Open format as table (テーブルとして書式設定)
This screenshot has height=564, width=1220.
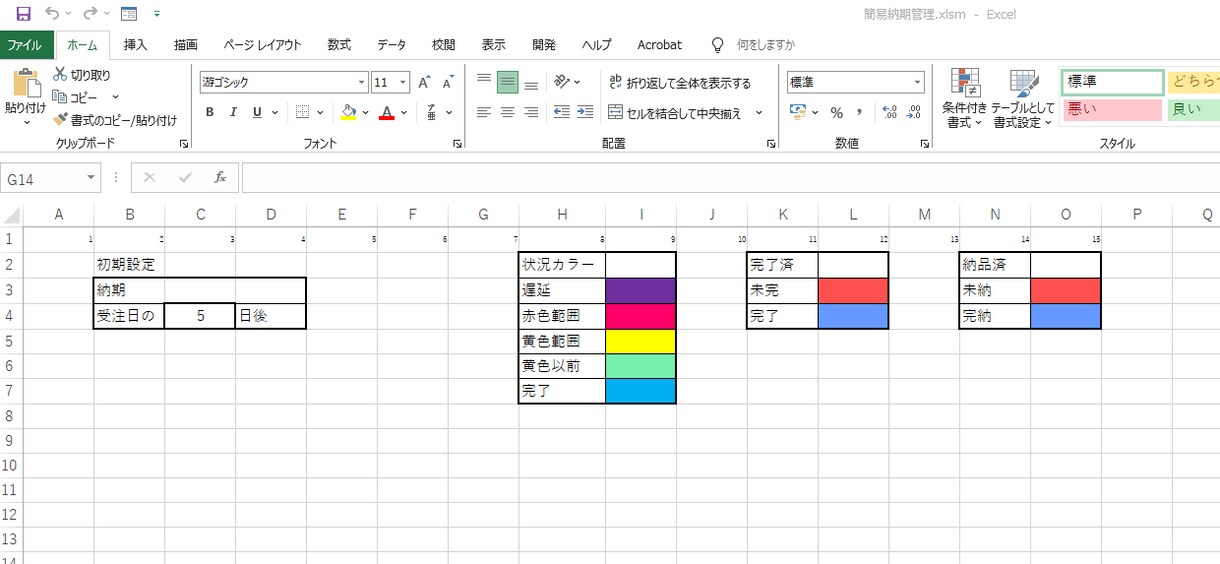[1022, 99]
